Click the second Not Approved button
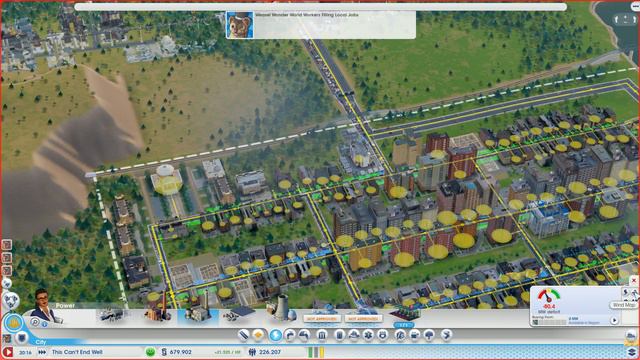 [363, 318]
